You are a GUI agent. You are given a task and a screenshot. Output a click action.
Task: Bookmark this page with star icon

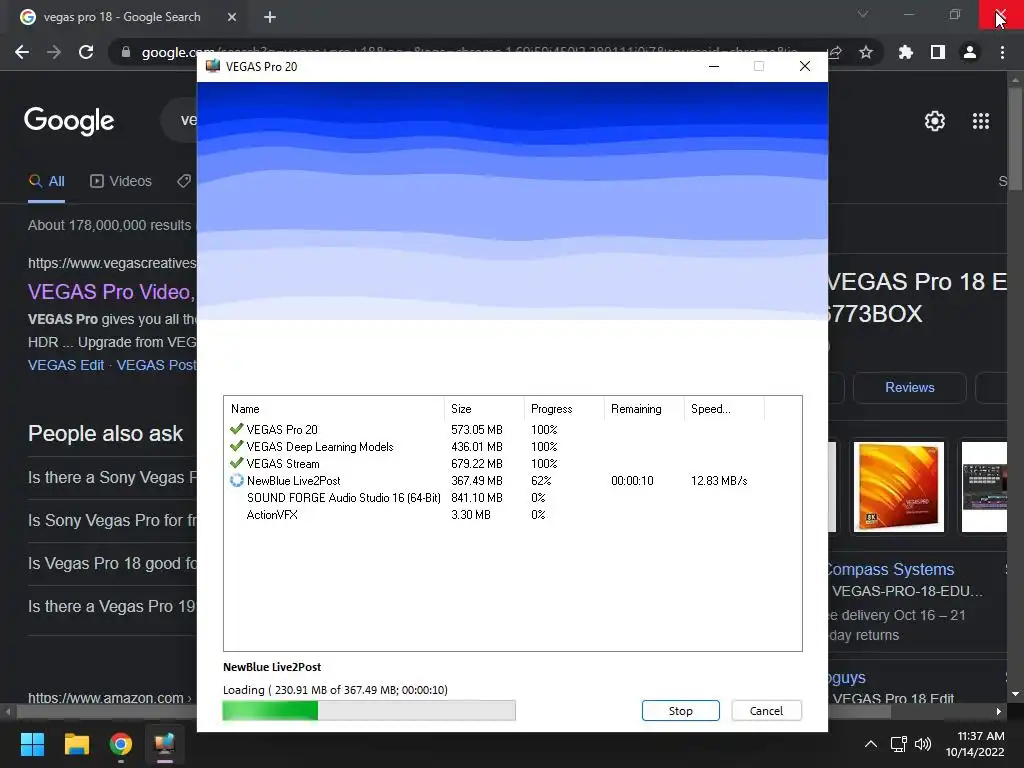[866, 52]
